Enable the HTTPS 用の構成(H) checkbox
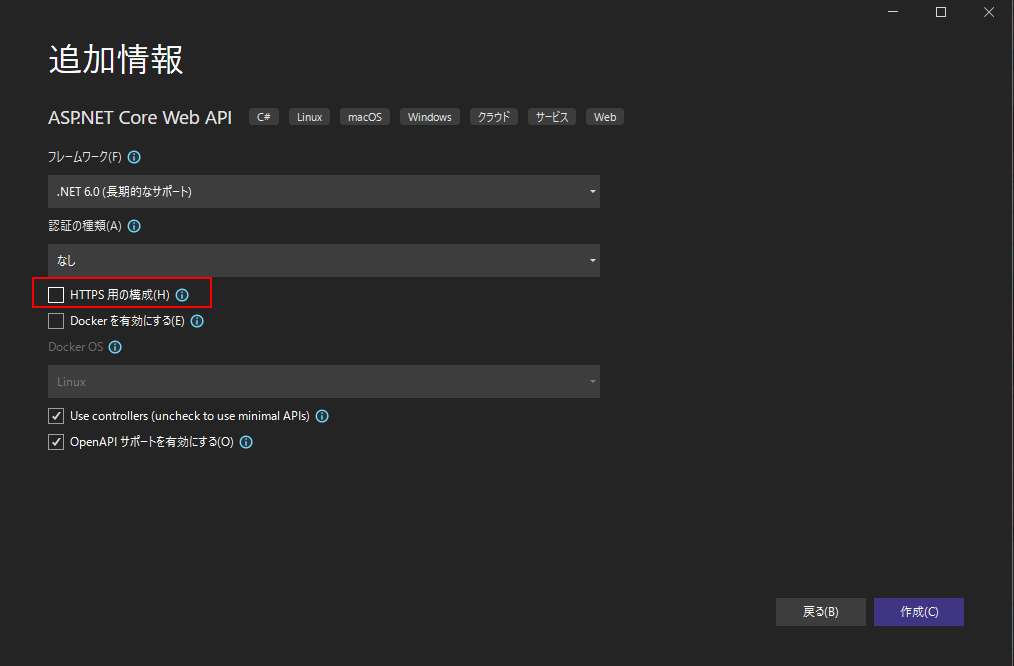This screenshot has width=1014, height=666. [56, 295]
